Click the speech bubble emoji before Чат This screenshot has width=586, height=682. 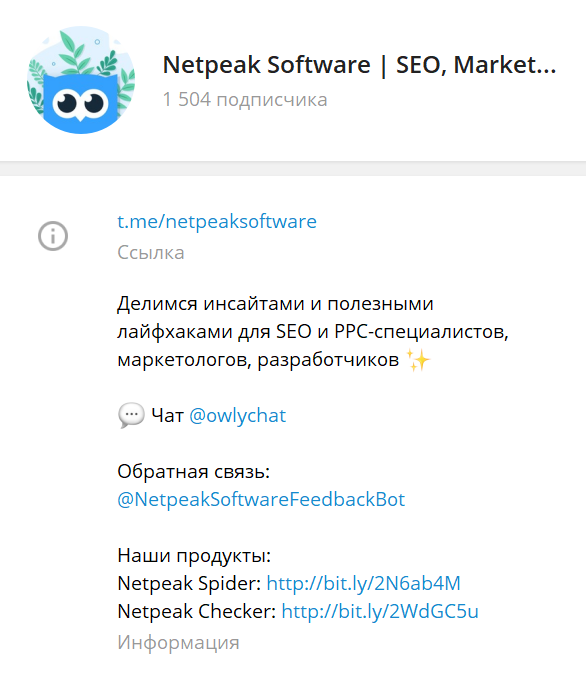(x=131, y=415)
